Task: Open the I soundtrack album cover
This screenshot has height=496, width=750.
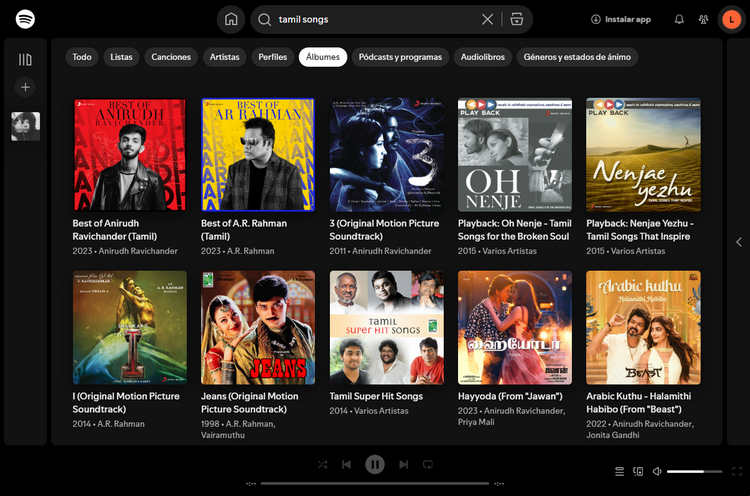Action: [130, 328]
